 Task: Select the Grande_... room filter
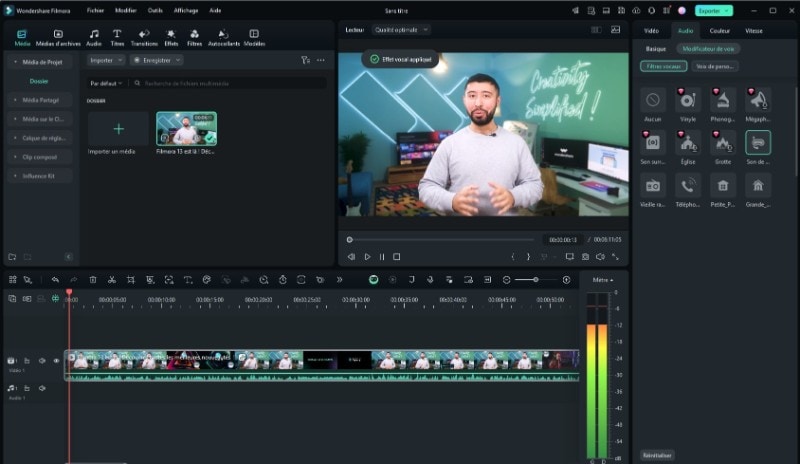(x=758, y=186)
